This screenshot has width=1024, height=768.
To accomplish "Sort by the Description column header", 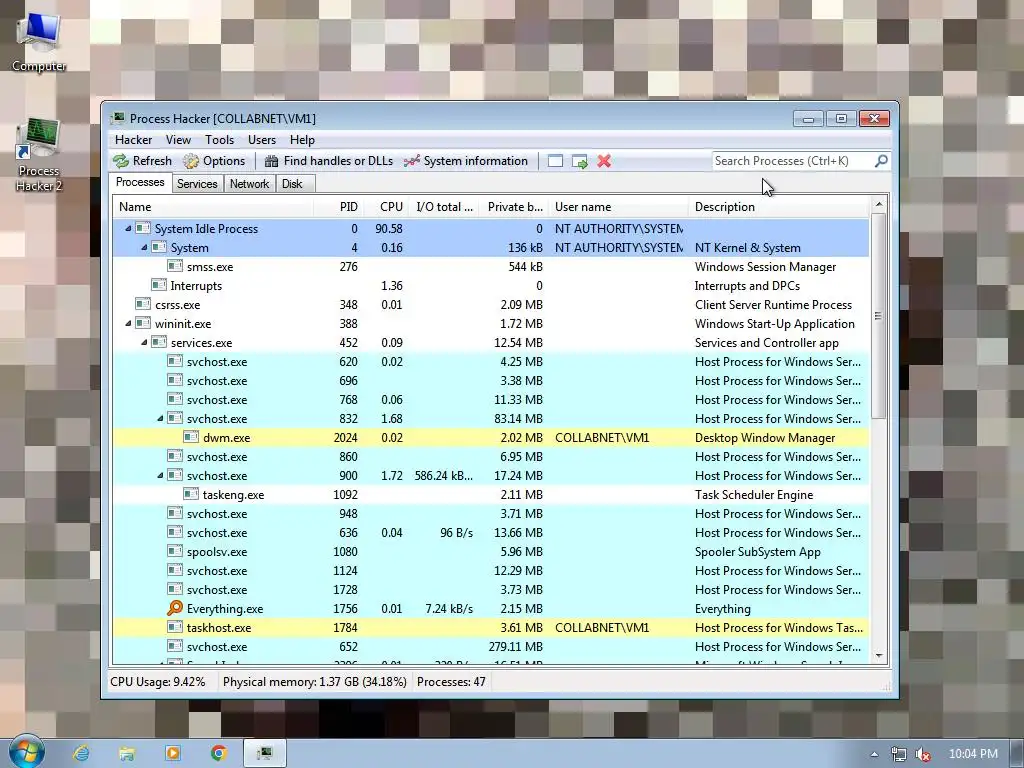I will pos(779,207).
